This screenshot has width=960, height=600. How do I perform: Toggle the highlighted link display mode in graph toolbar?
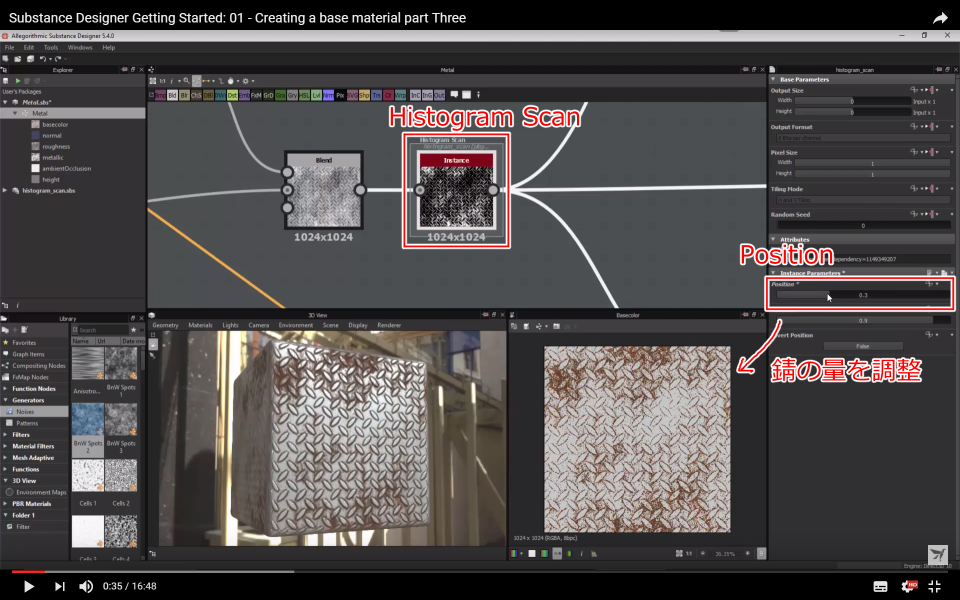(x=196, y=81)
